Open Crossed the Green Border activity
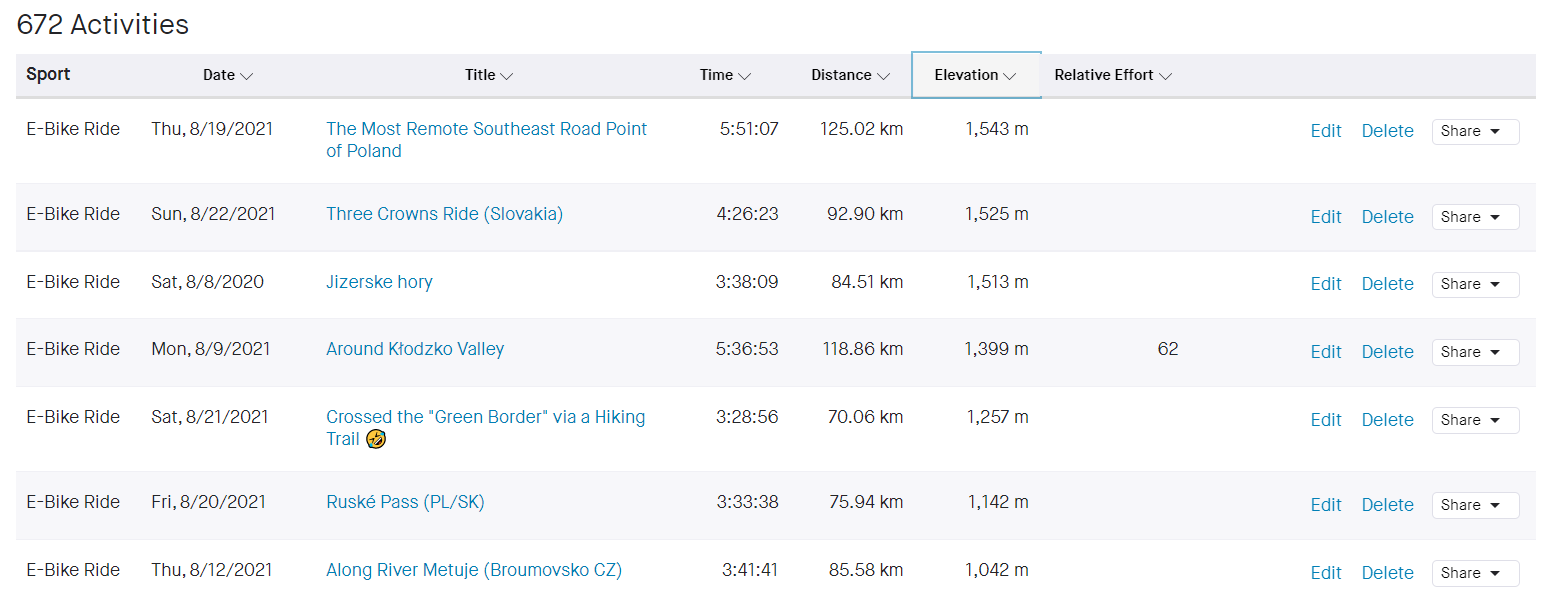Viewport: 1551px width, 607px height. point(485,417)
